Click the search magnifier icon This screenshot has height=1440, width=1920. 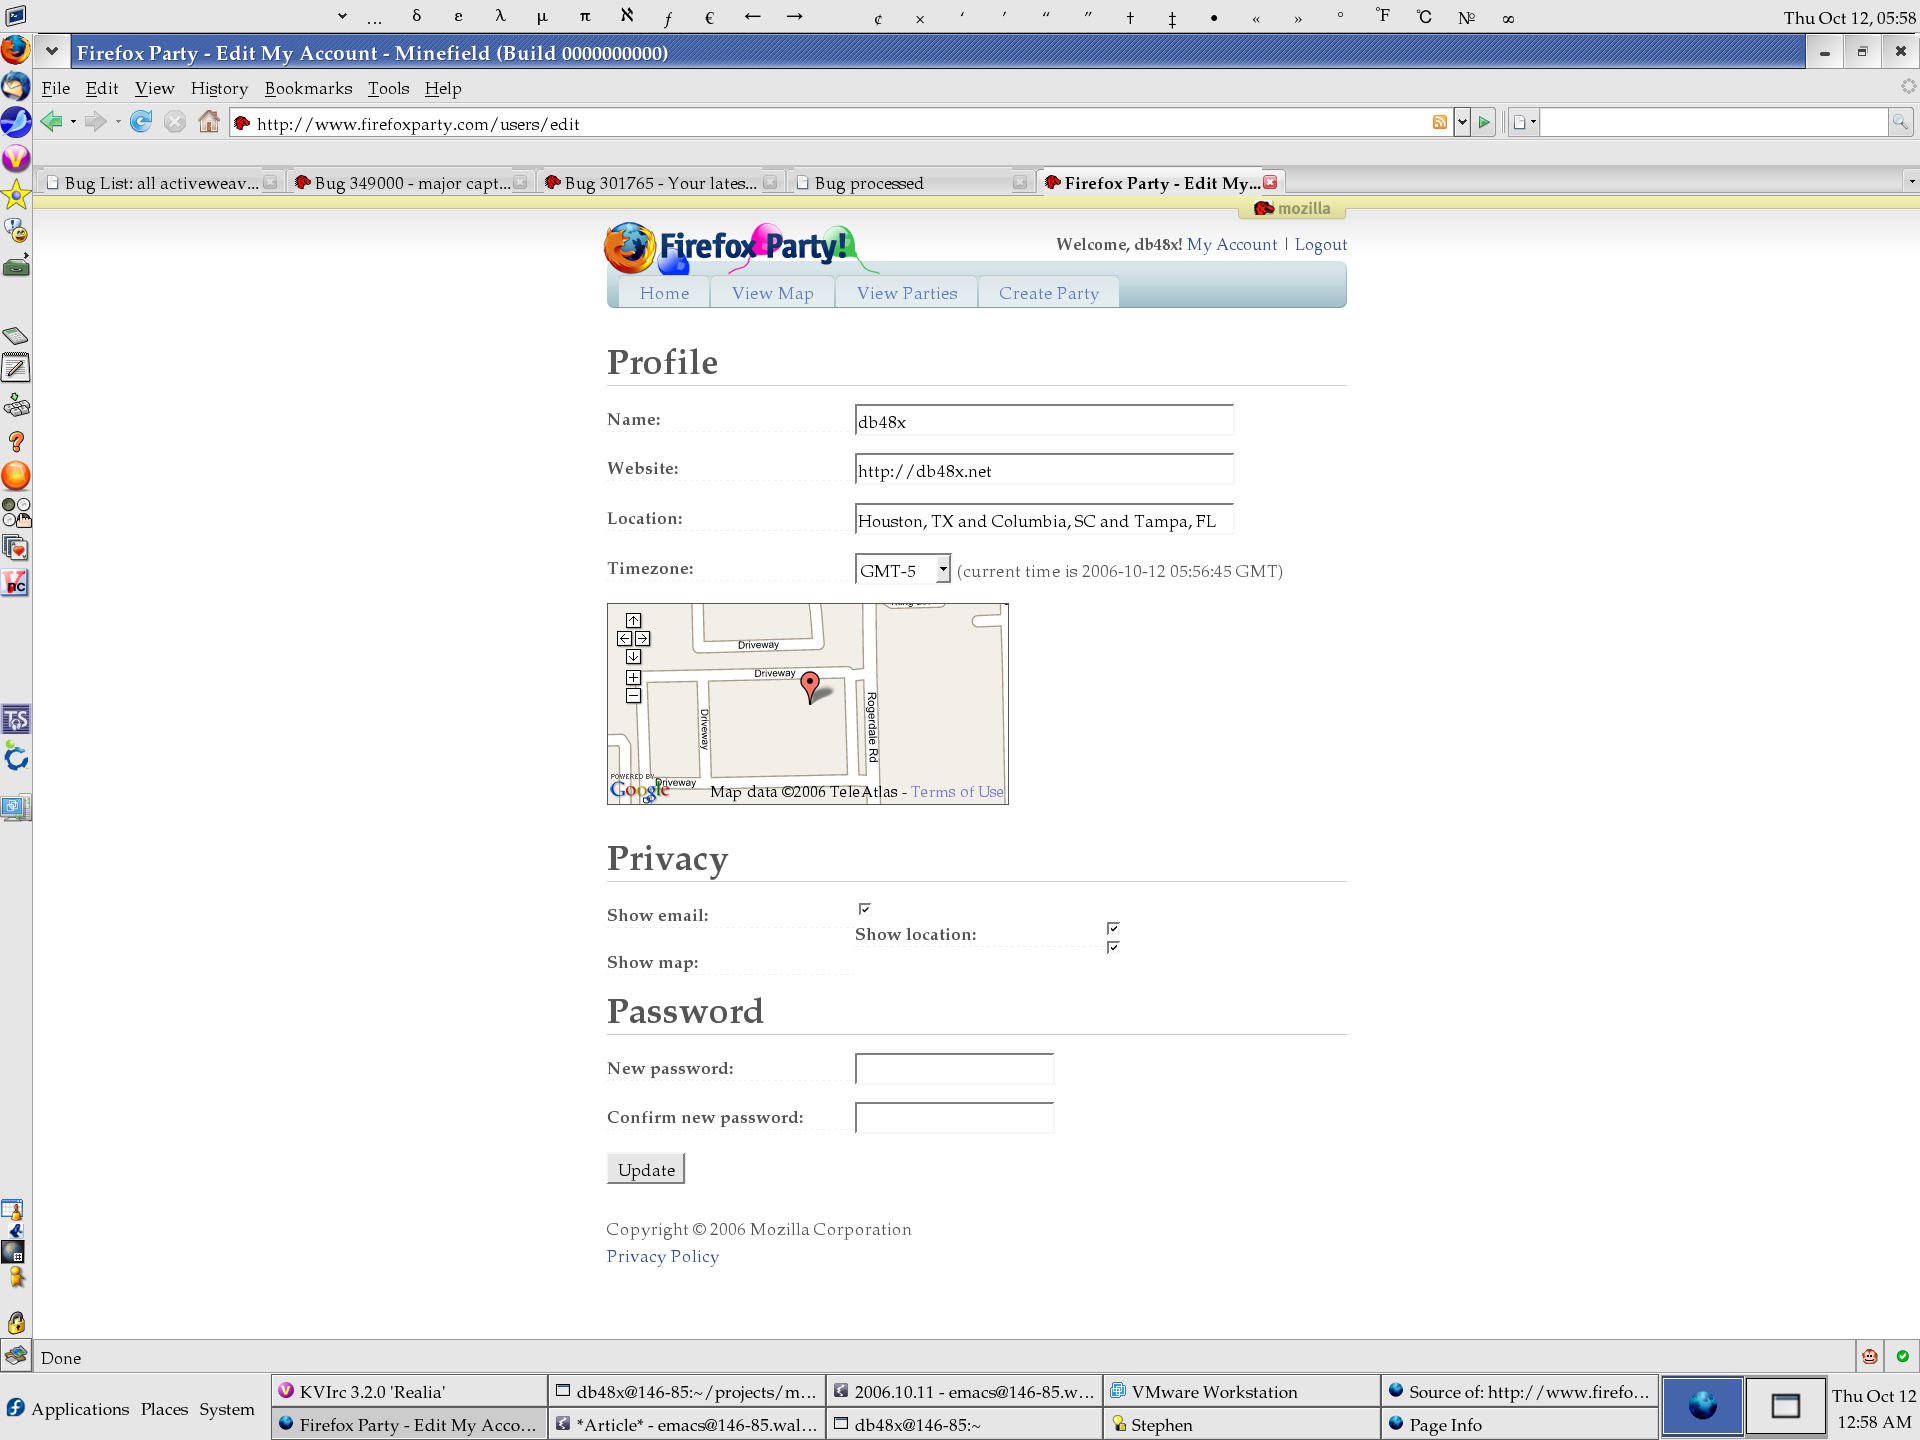point(1900,122)
